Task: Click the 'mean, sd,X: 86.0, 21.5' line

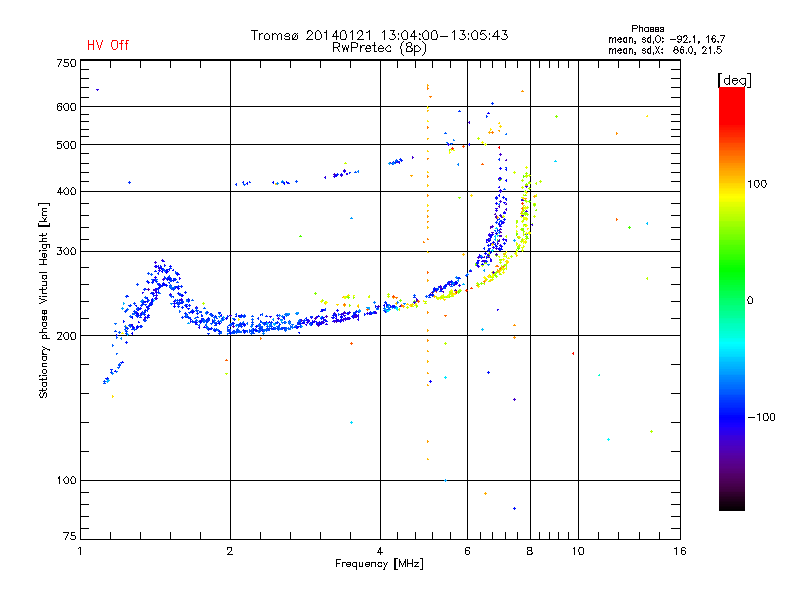Action: point(665,50)
